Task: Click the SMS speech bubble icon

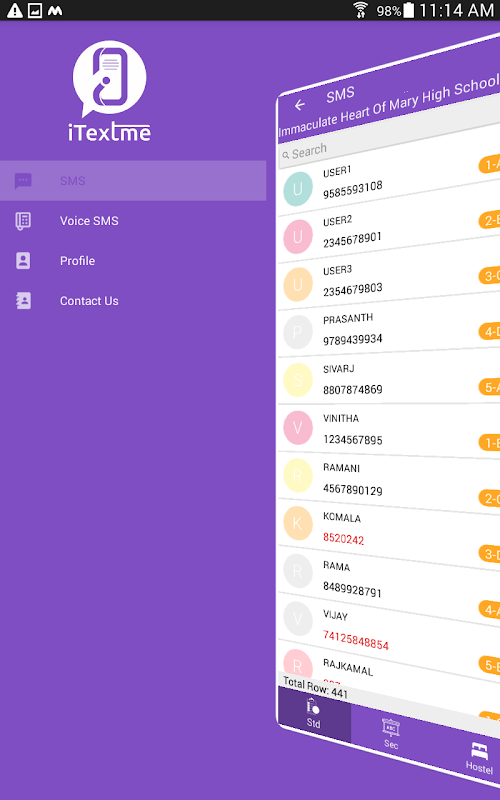Action: click(x=23, y=181)
